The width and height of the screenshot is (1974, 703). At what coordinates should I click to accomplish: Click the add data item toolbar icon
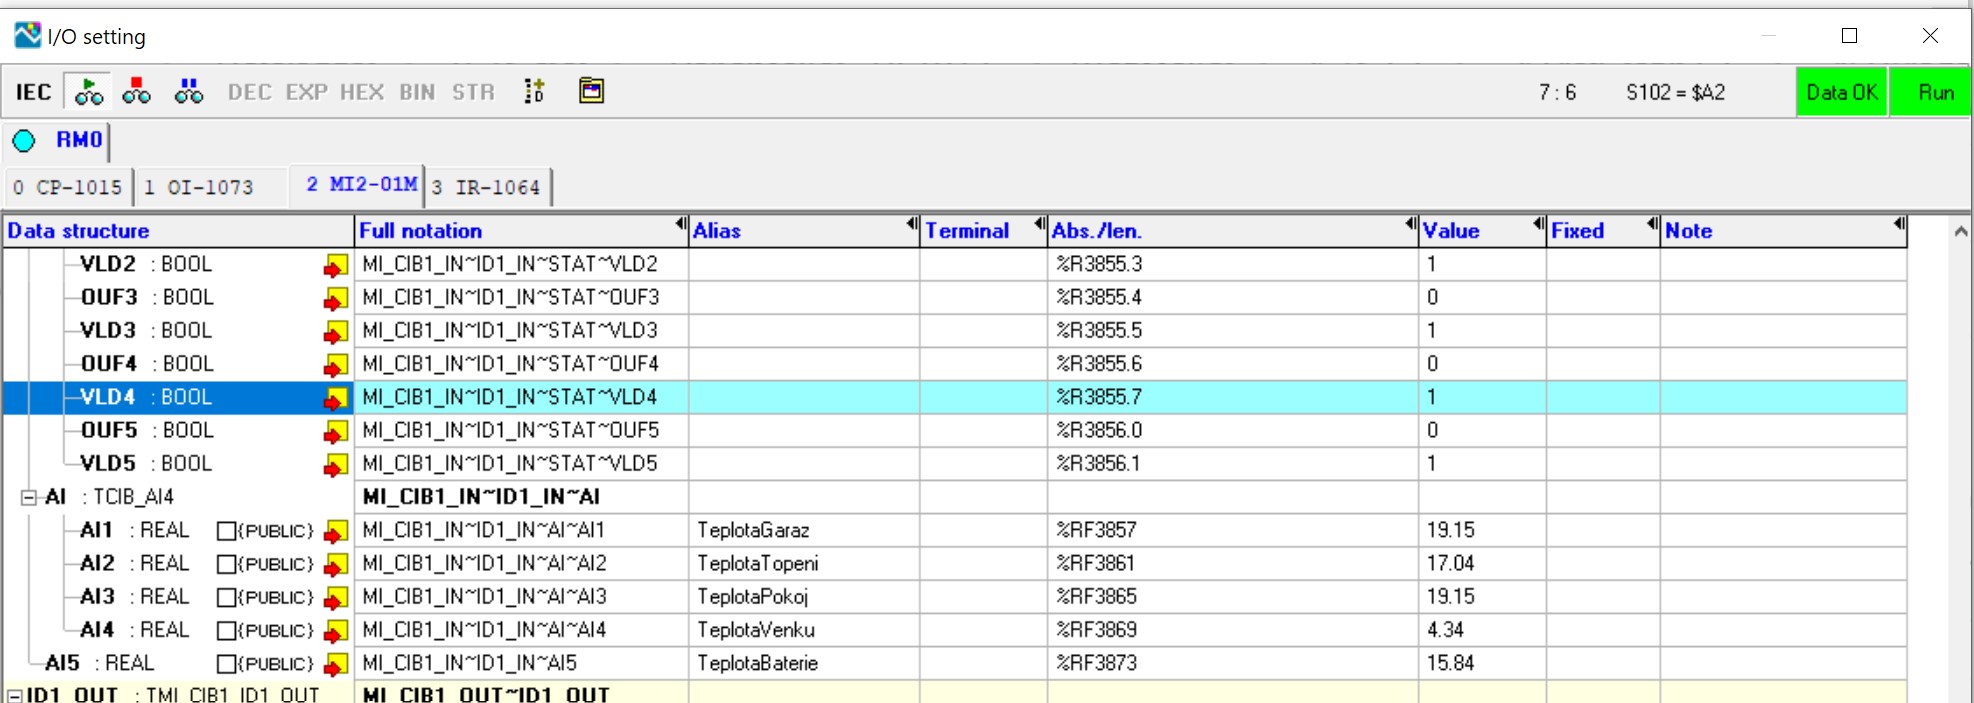[x=535, y=92]
